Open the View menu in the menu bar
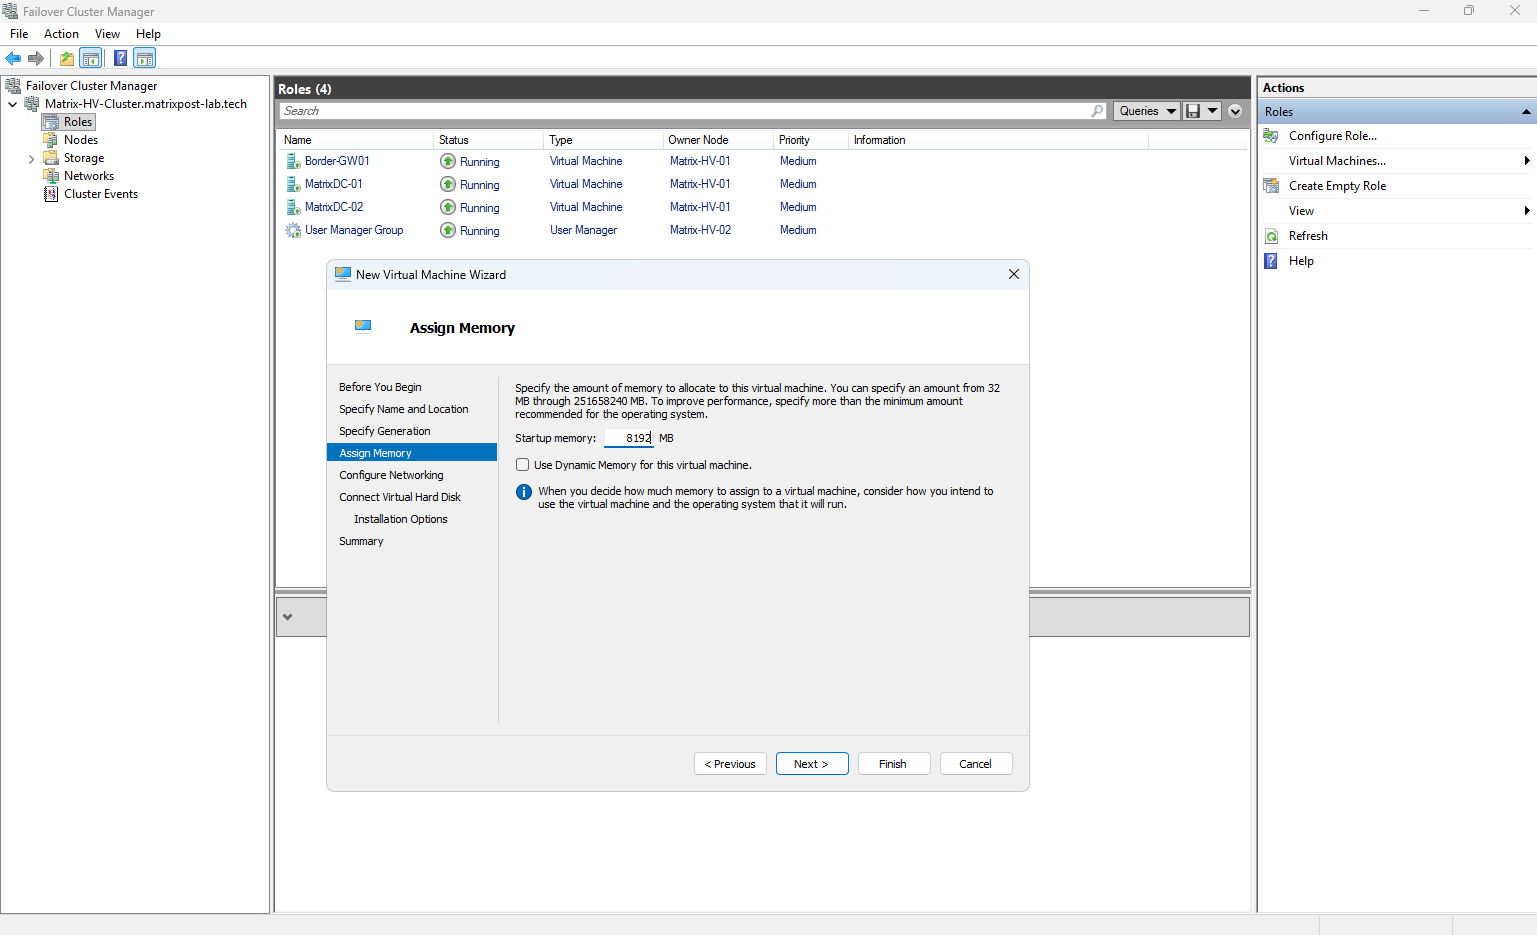Image resolution: width=1537 pixels, height=935 pixels. [107, 34]
